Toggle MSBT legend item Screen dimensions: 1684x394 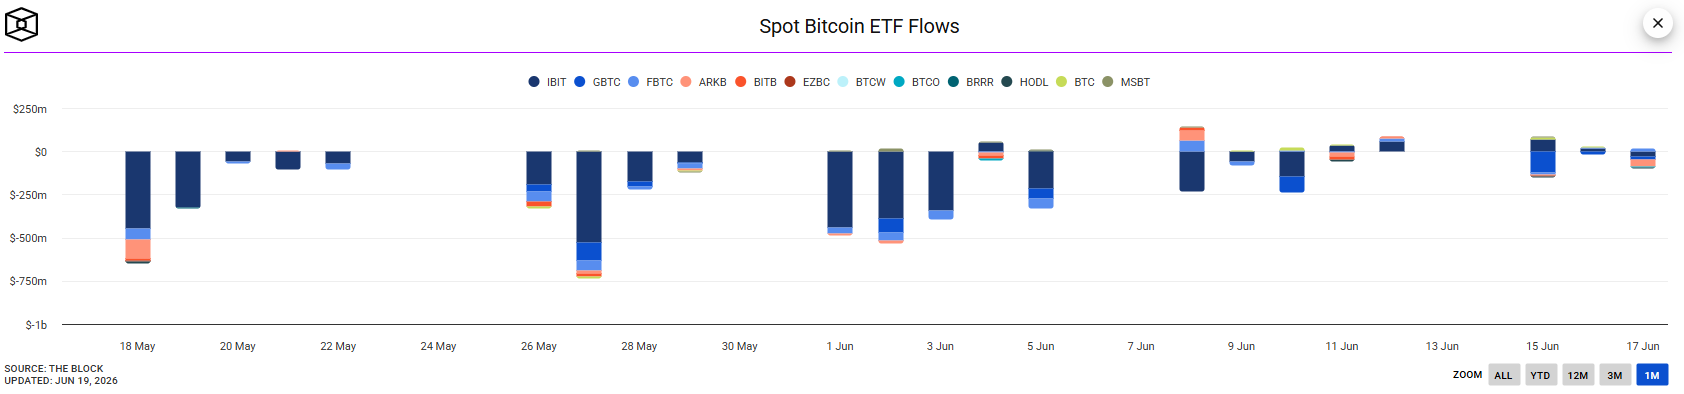[1126, 82]
